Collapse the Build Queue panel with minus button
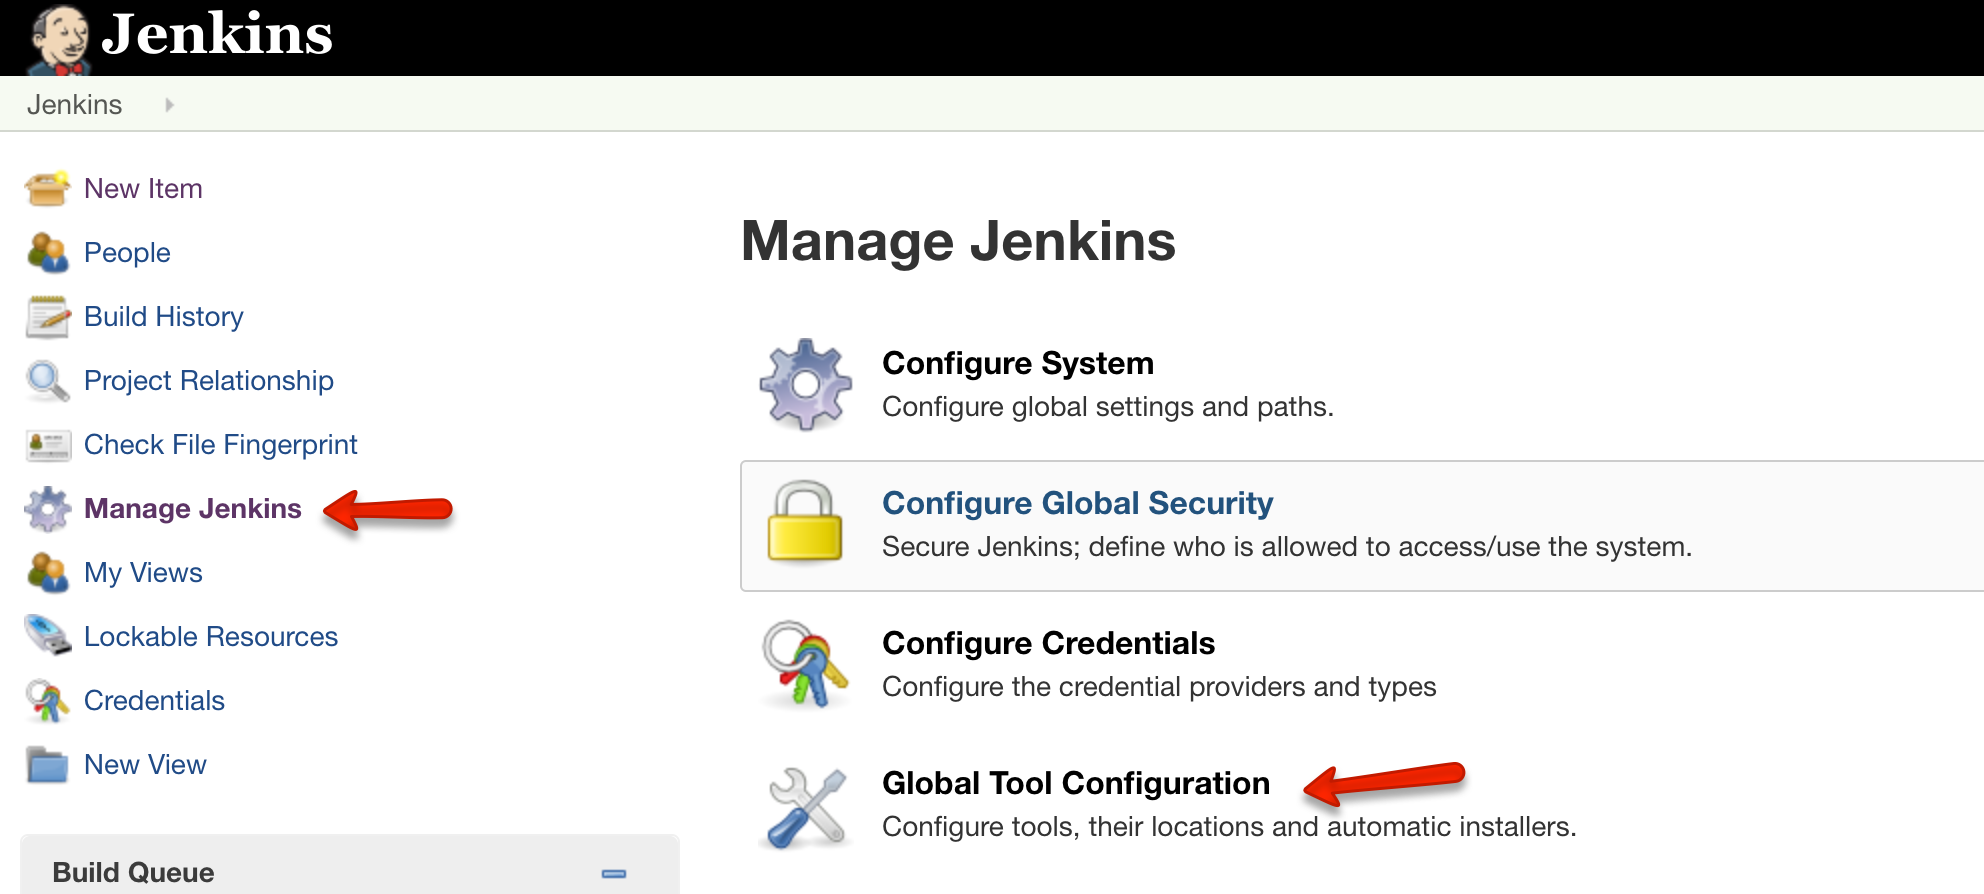1984x894 pixels. pos(614,873)
